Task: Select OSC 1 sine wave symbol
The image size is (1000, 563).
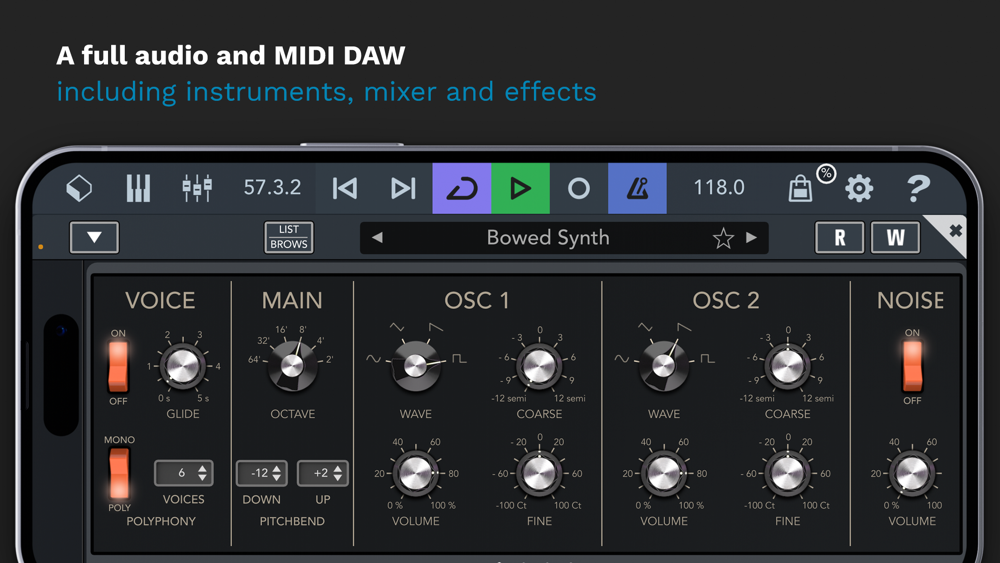Action: (373, 359)
